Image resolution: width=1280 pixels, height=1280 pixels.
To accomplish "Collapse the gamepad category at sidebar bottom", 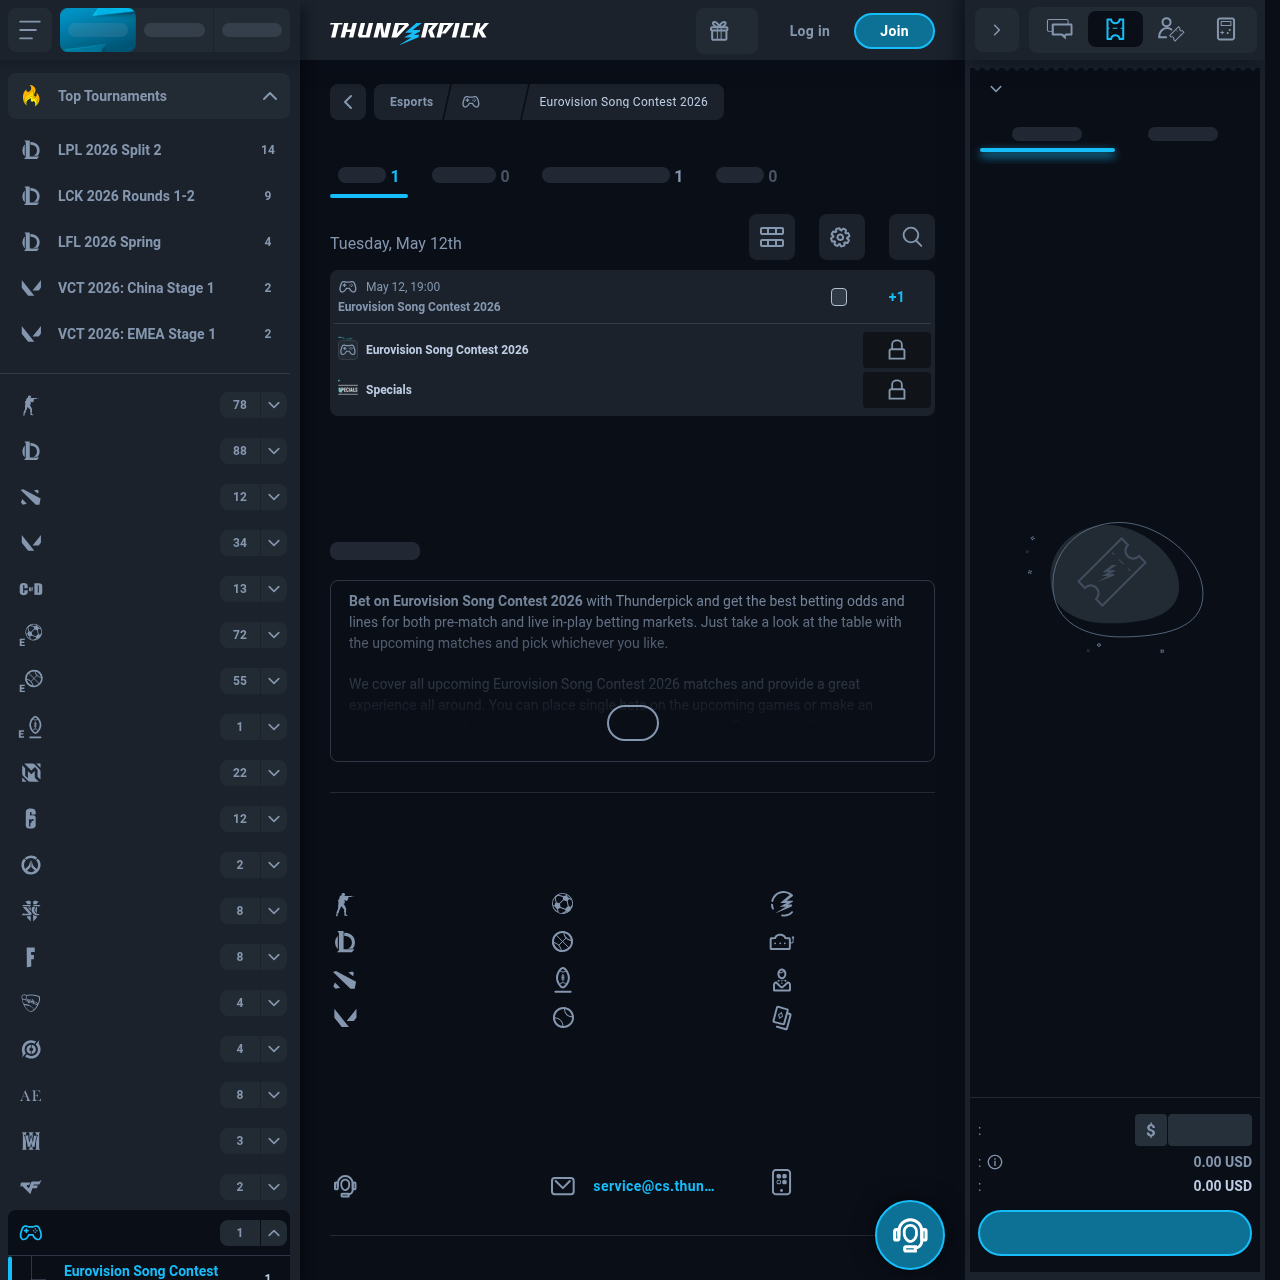I will (274, 1233).
